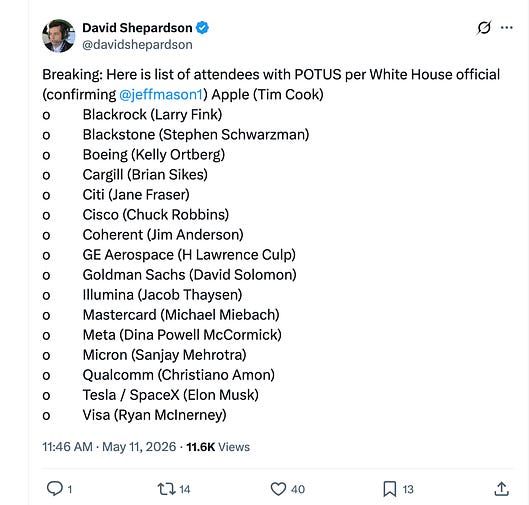This screenshot has width=529, height=505.
Task: Click the bookmark count of 13
Action: tap(408, 489)
